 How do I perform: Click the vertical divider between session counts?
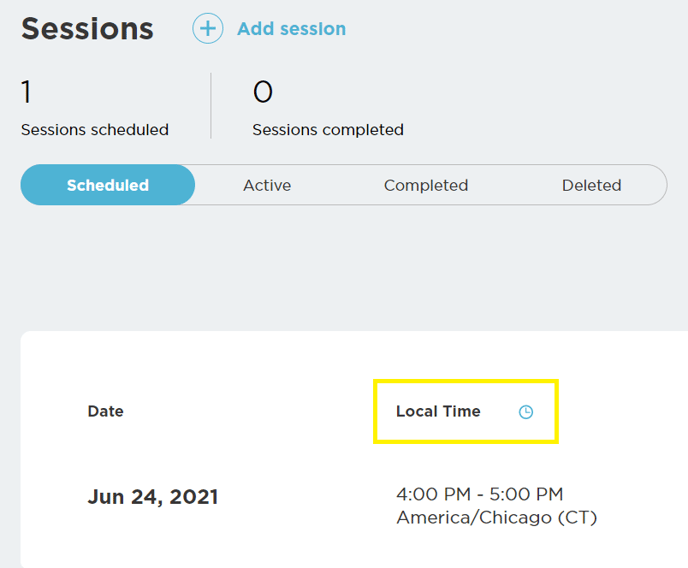tap(211, 105)
